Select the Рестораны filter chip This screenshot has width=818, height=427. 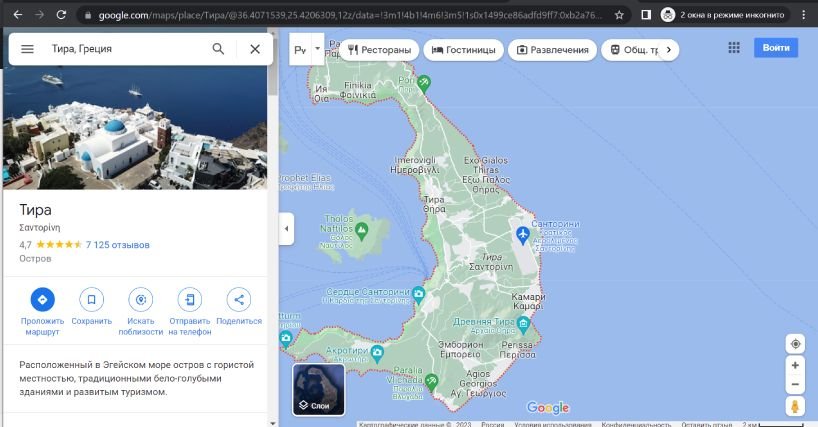pos(378,50)
